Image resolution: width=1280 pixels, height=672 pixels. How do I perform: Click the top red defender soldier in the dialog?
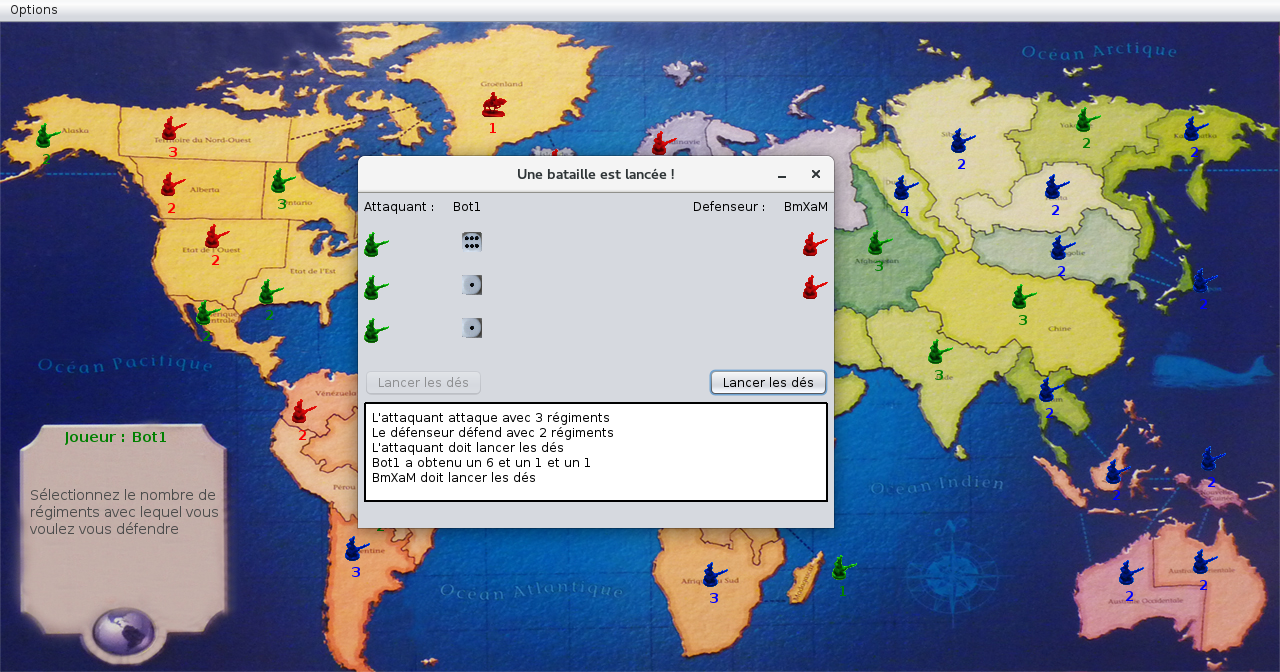click(x=814, y=244)
